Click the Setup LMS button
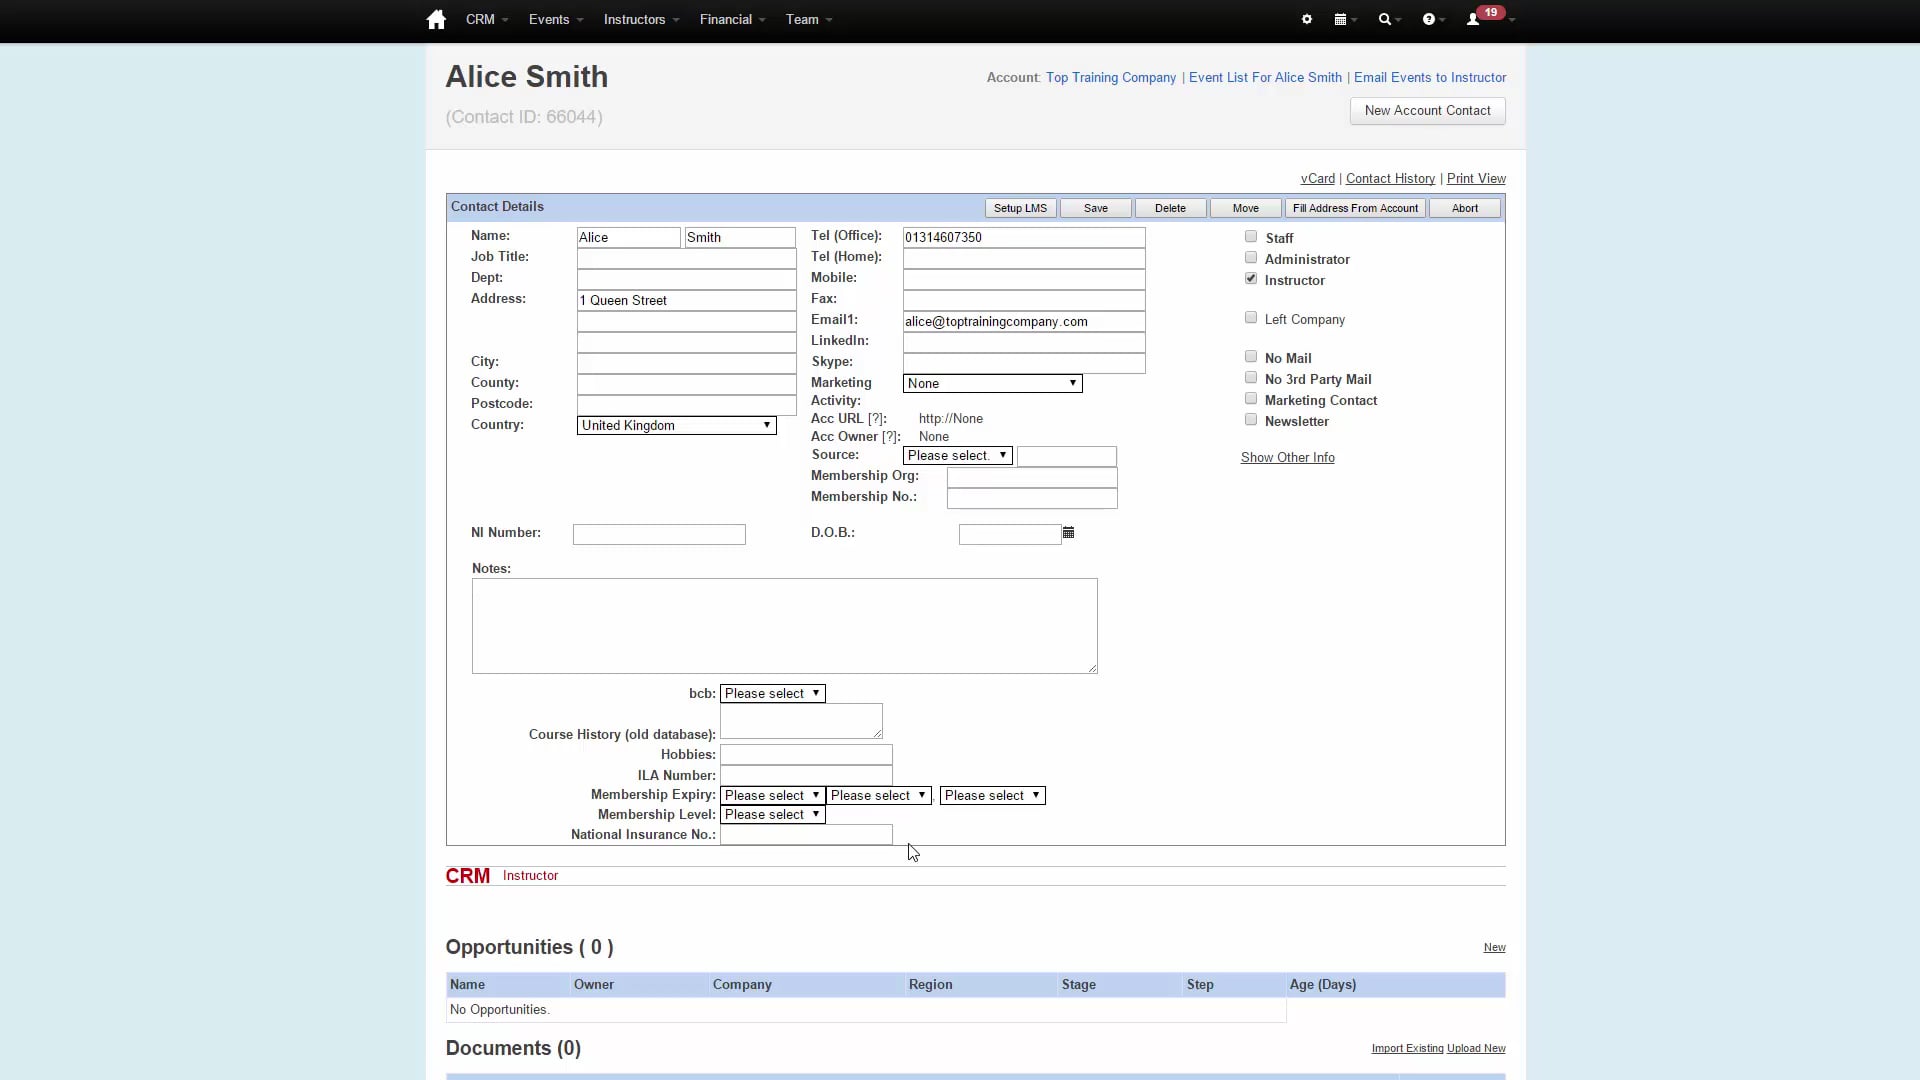Screen dimensions: 1920x1080 point(1021,208)
